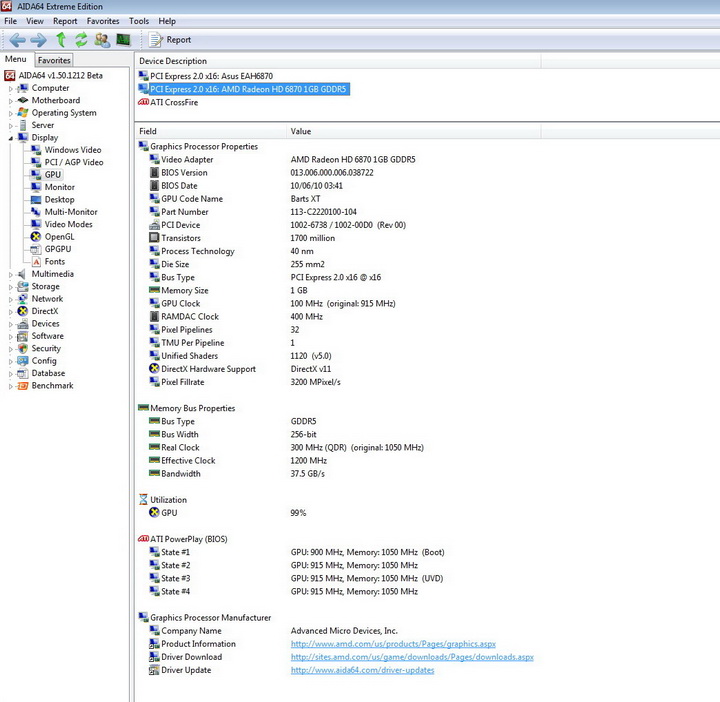Open the monitor diagnostics toolbar icon

[x=123, y=40]
